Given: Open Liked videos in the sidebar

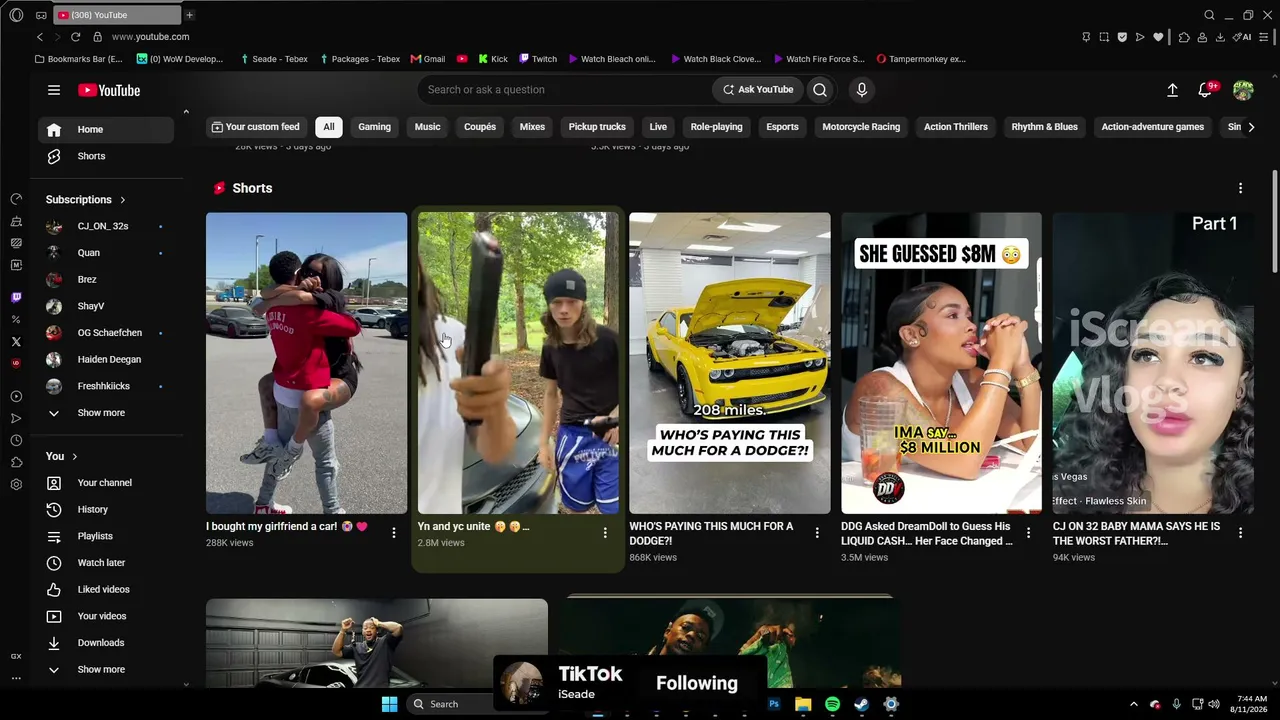Looking at the screenshot, I should [x=106, y=590].
